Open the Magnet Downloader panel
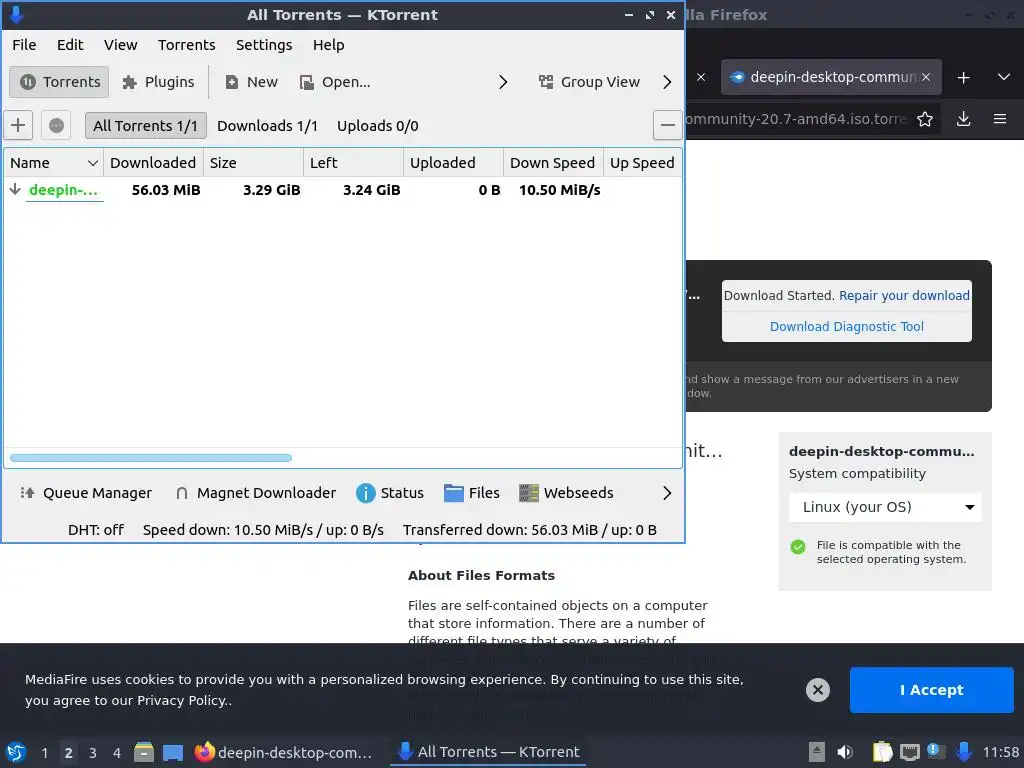Screen dimensions: 1024x768 tap(256, 493)
